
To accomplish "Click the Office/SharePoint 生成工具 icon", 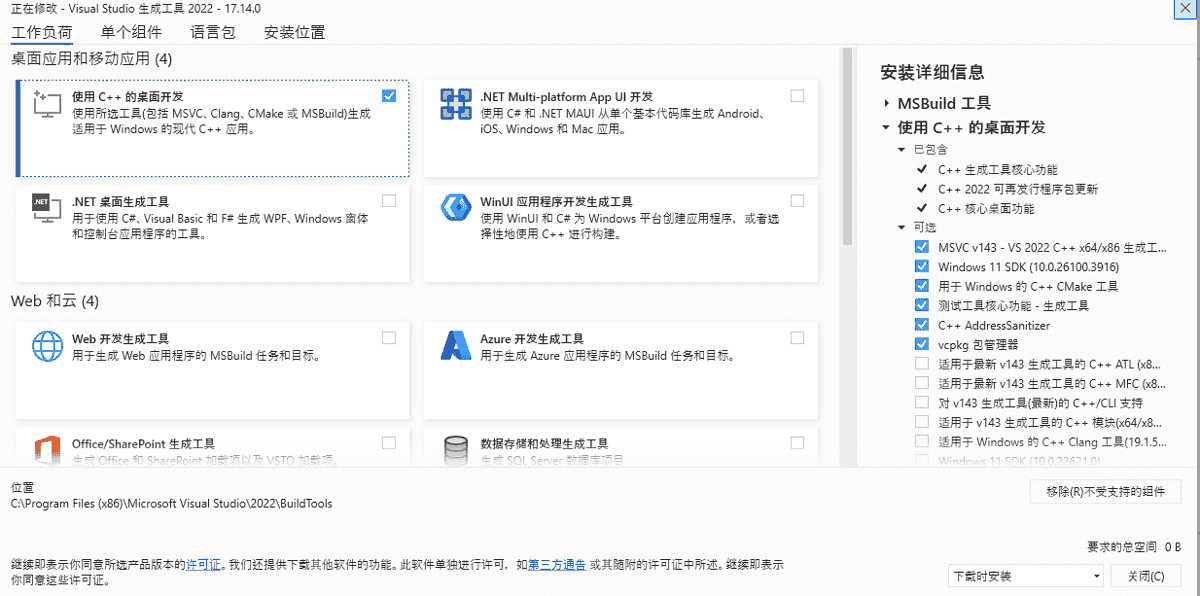I will click(x=47, y=450).
